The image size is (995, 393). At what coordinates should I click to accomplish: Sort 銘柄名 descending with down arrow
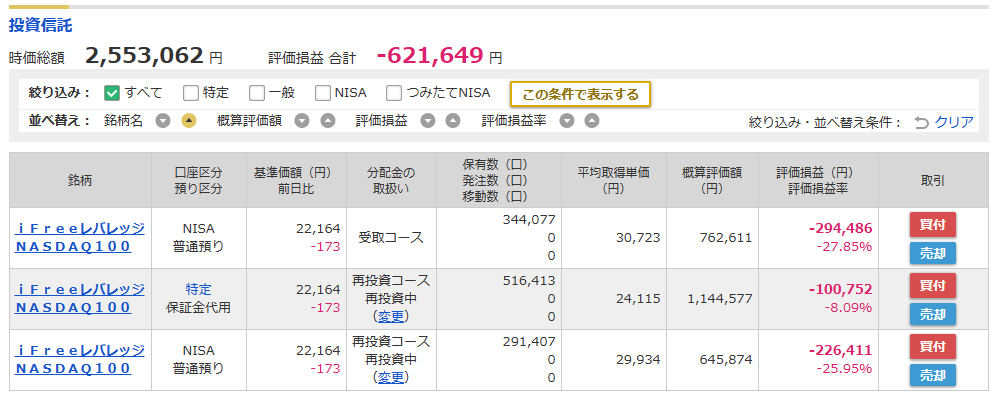(163, 121)
